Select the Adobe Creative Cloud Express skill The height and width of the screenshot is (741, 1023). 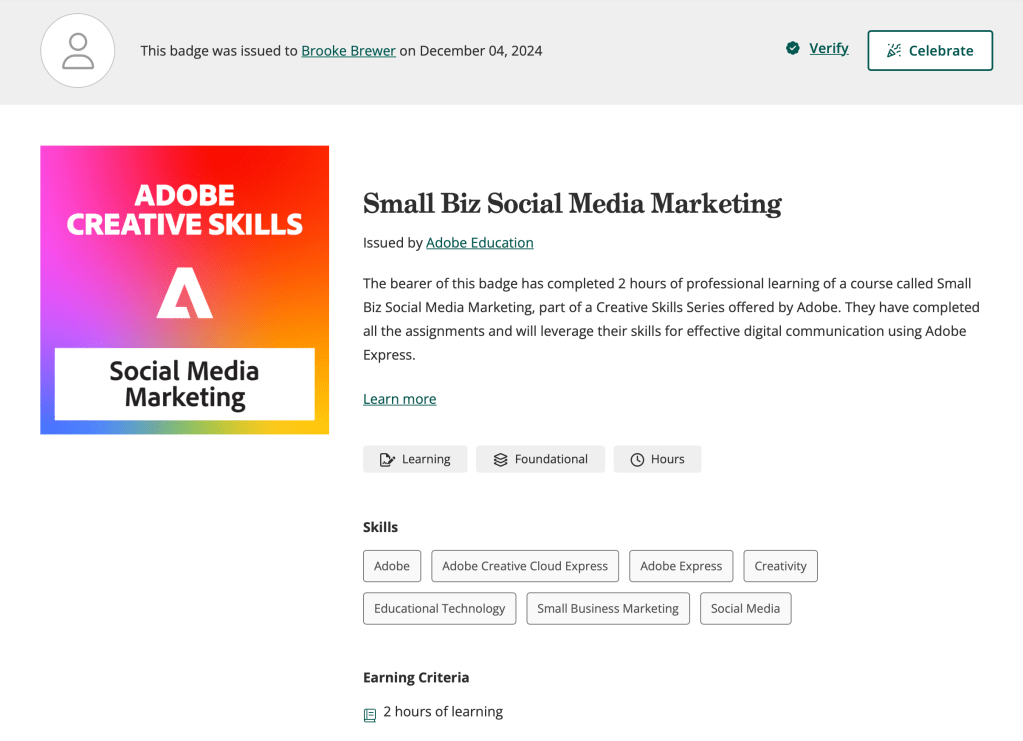tap(525, 566)
